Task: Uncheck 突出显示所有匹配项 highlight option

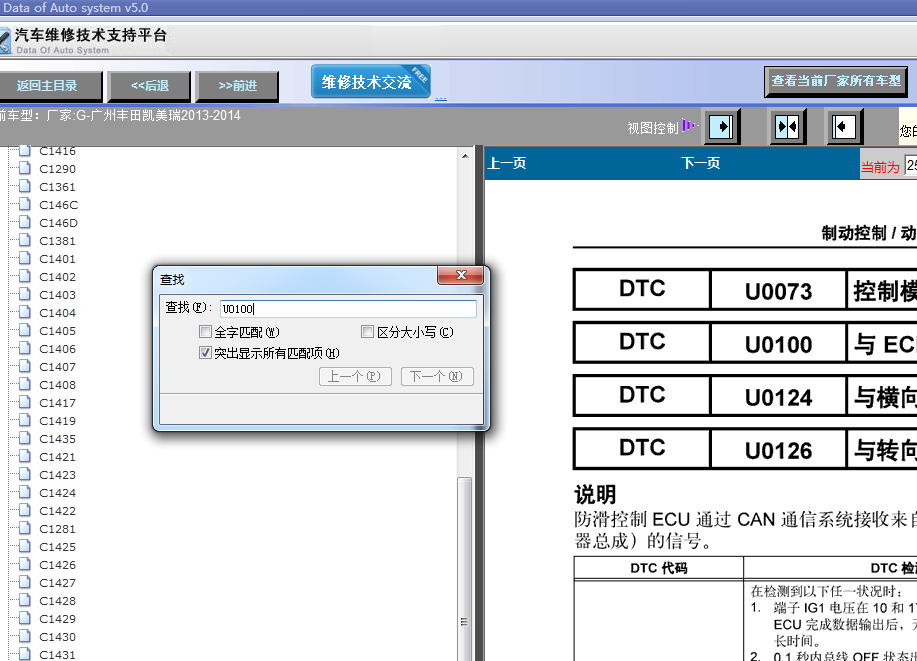Action: (205, 353)
